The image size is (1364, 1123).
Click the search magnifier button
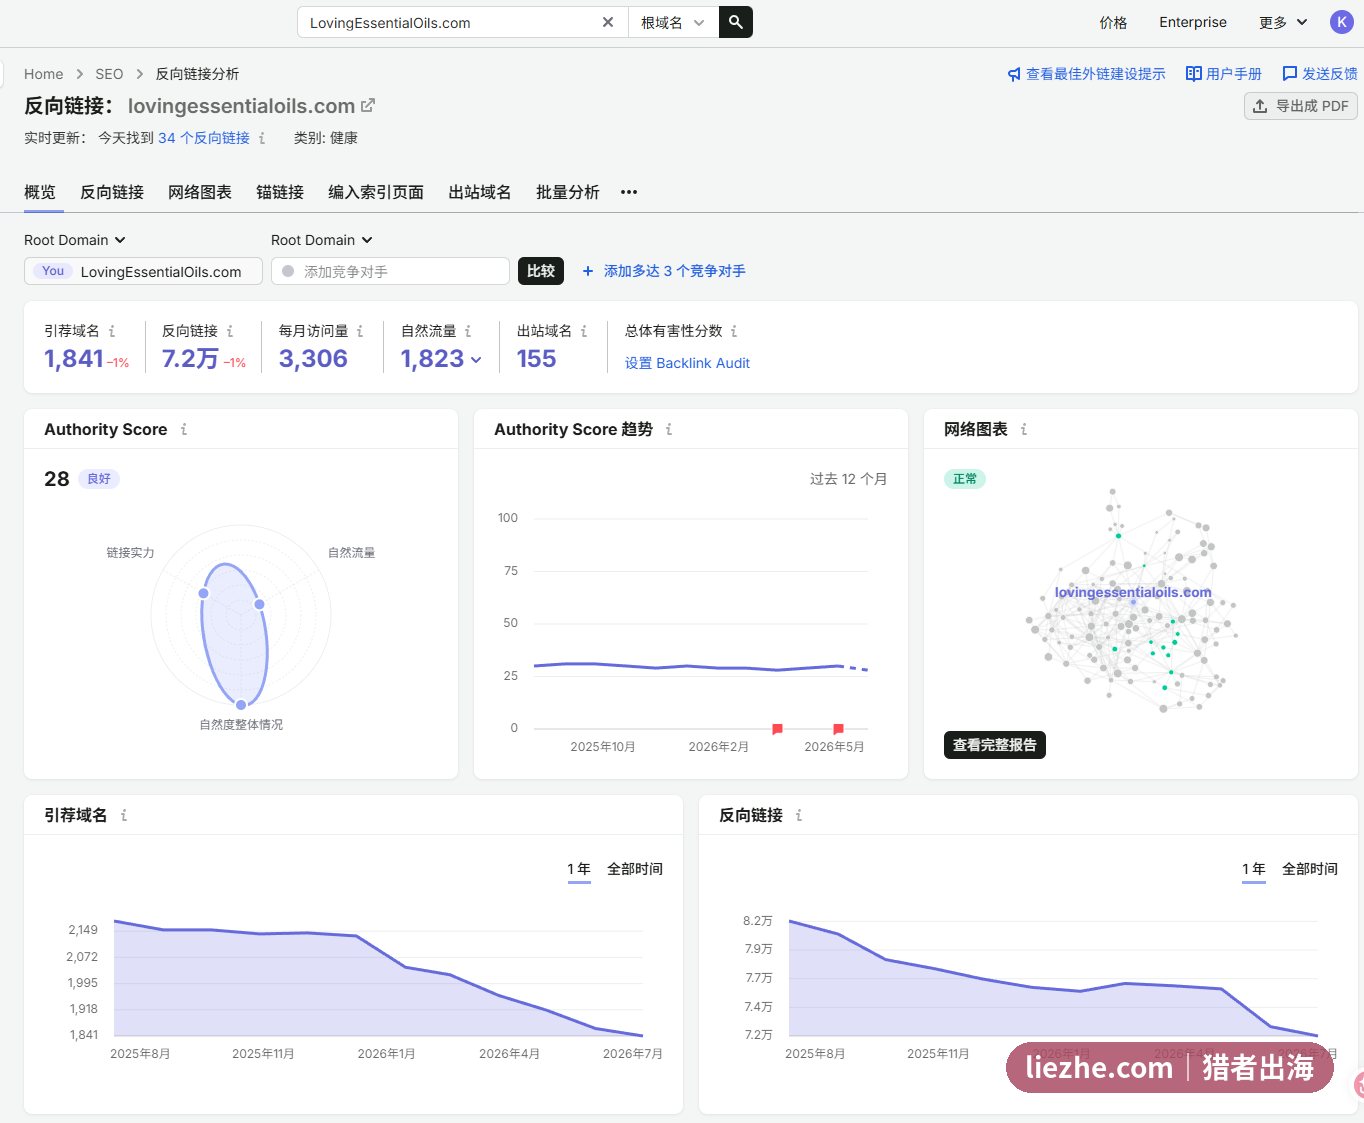(736, 22)
